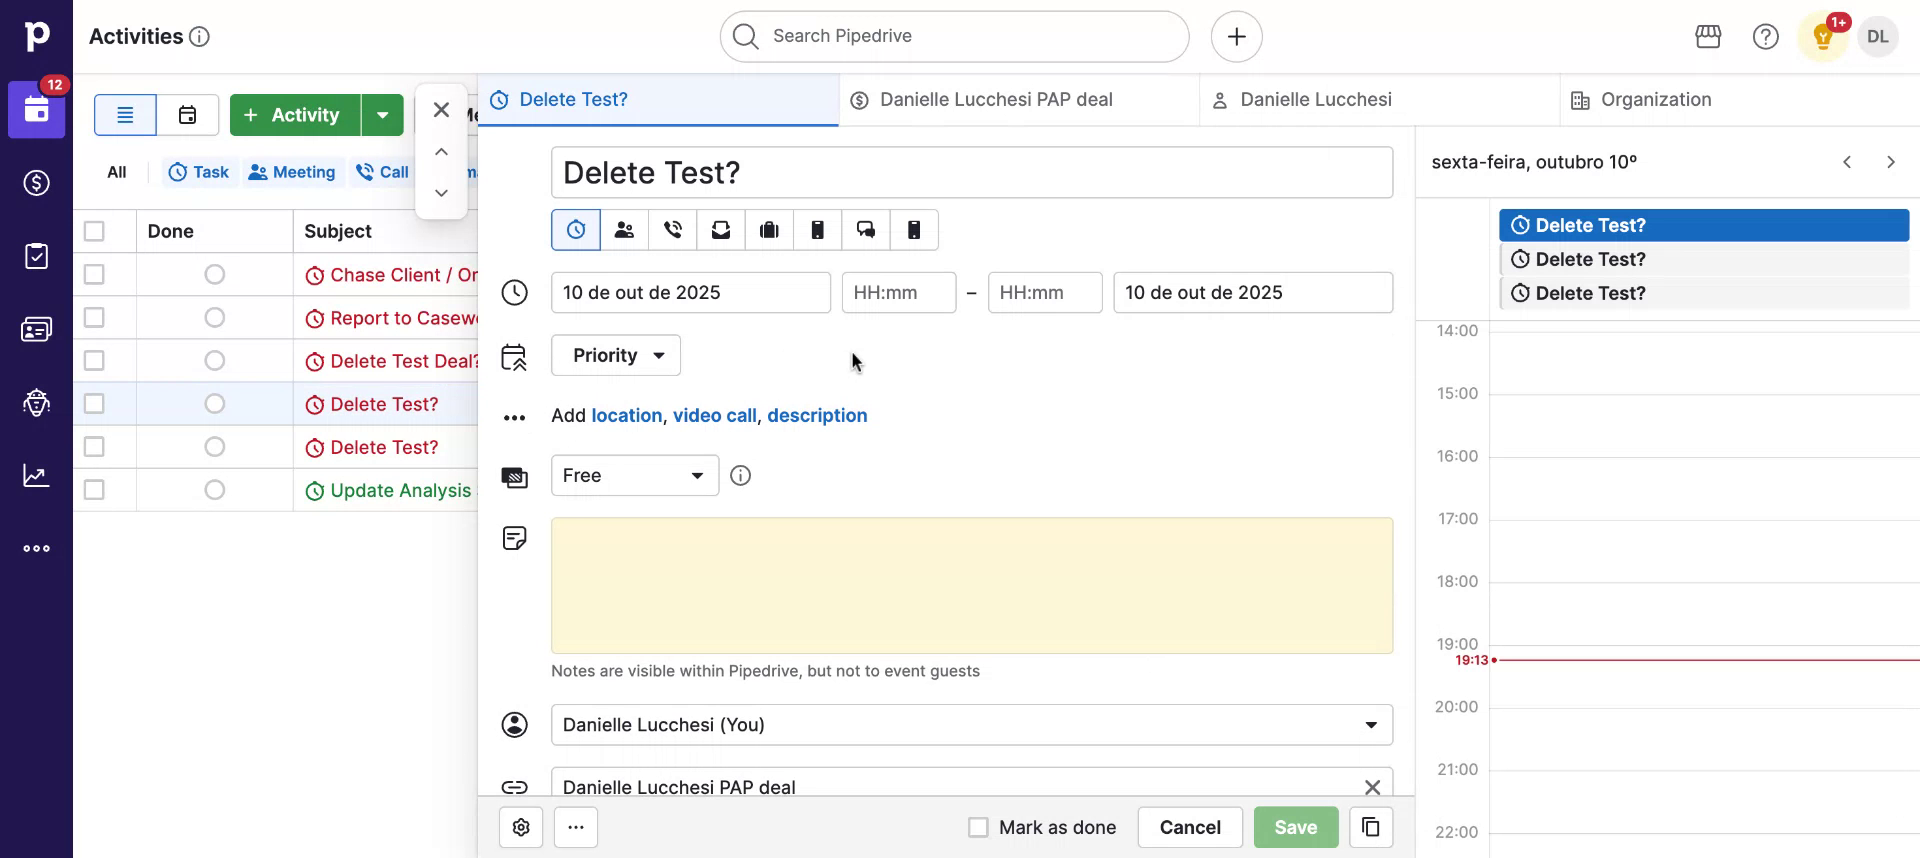The height and width of the screenshot is (858, 1920).
Task: Click green Activity add button
Action: (295, 115)
